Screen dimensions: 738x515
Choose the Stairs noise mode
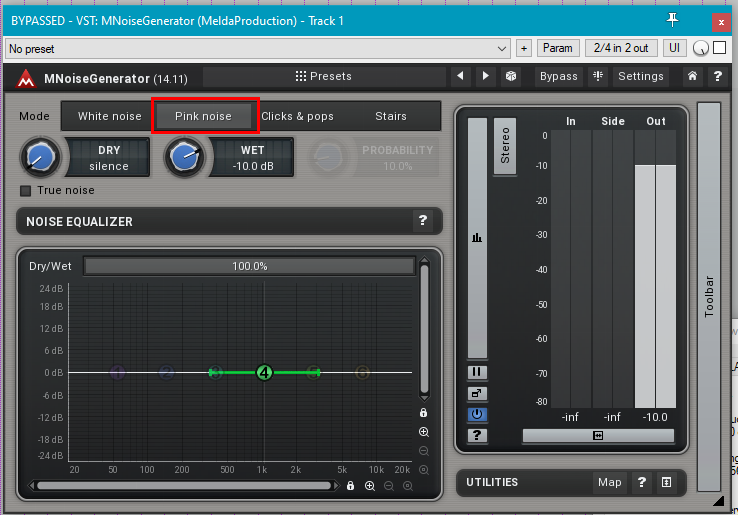pyautogui.click(x=391, y=116)
